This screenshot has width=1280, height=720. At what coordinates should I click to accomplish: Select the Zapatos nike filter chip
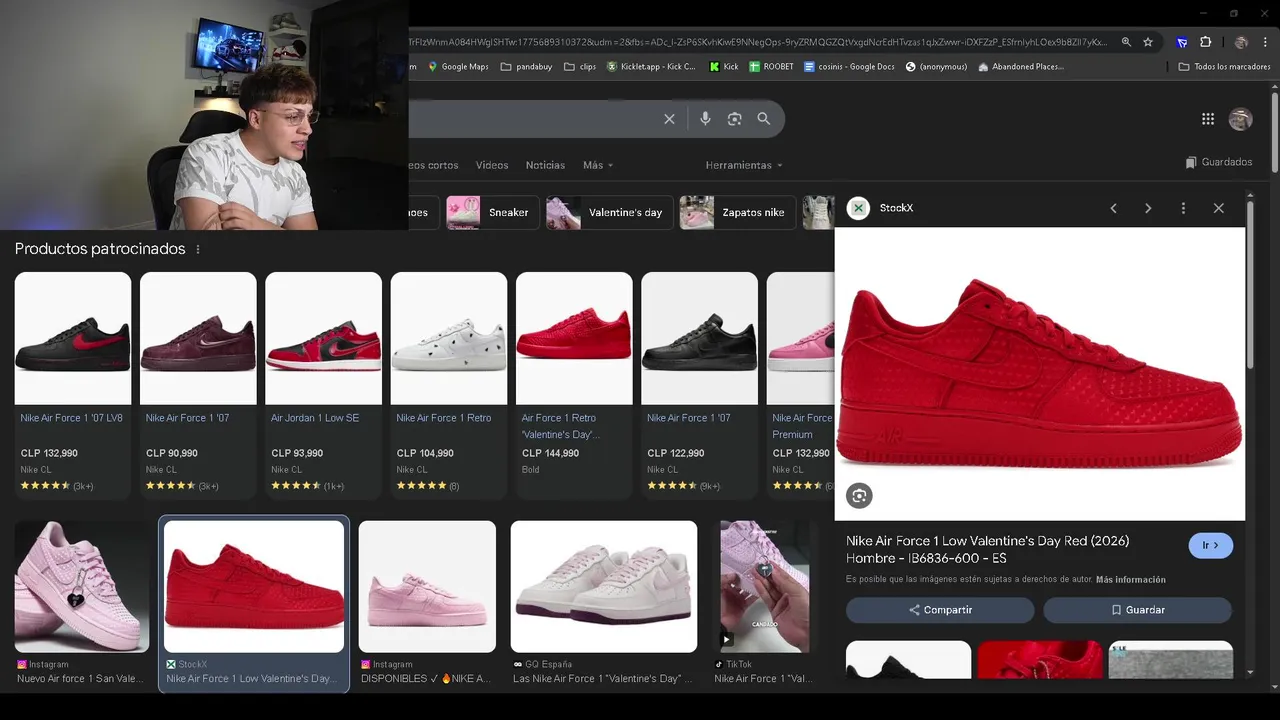pos(737,212)
